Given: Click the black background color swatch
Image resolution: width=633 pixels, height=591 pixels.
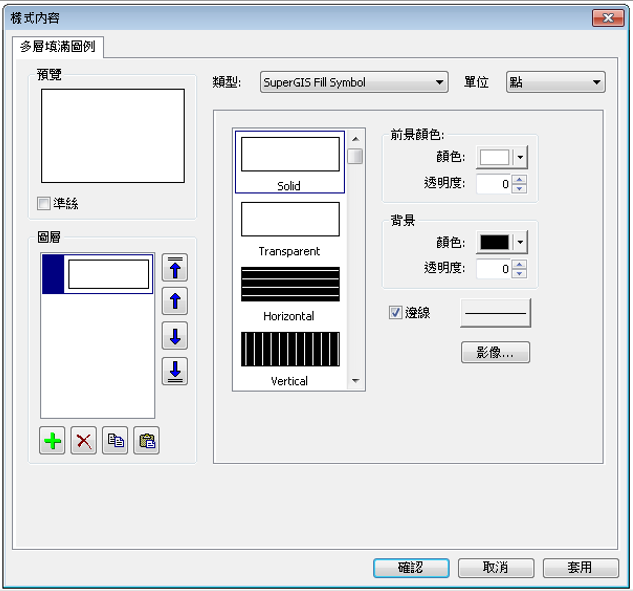Looking at the screenshot, I should [495, 242].
